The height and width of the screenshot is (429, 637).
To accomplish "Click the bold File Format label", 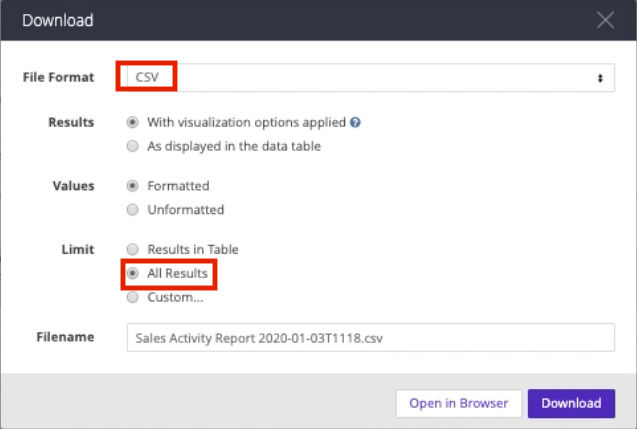I will pyautogui.click(x=58, y=77).
